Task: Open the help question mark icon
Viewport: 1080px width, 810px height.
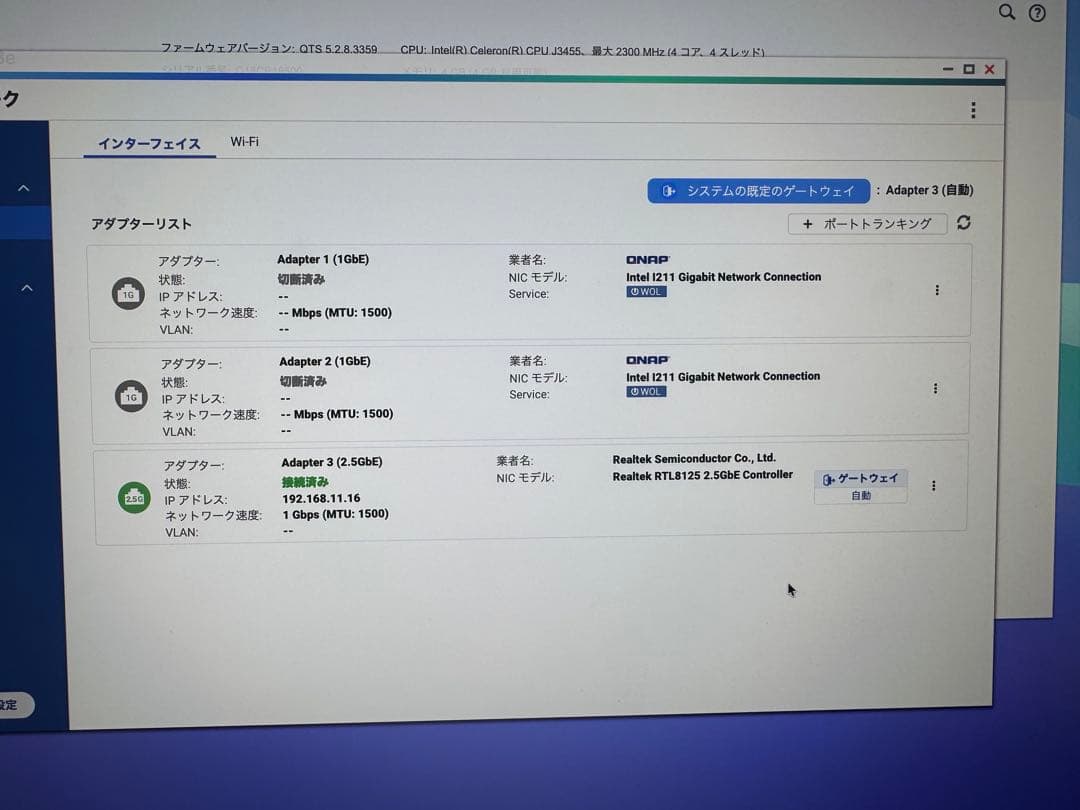Action: pos(1036,14)
